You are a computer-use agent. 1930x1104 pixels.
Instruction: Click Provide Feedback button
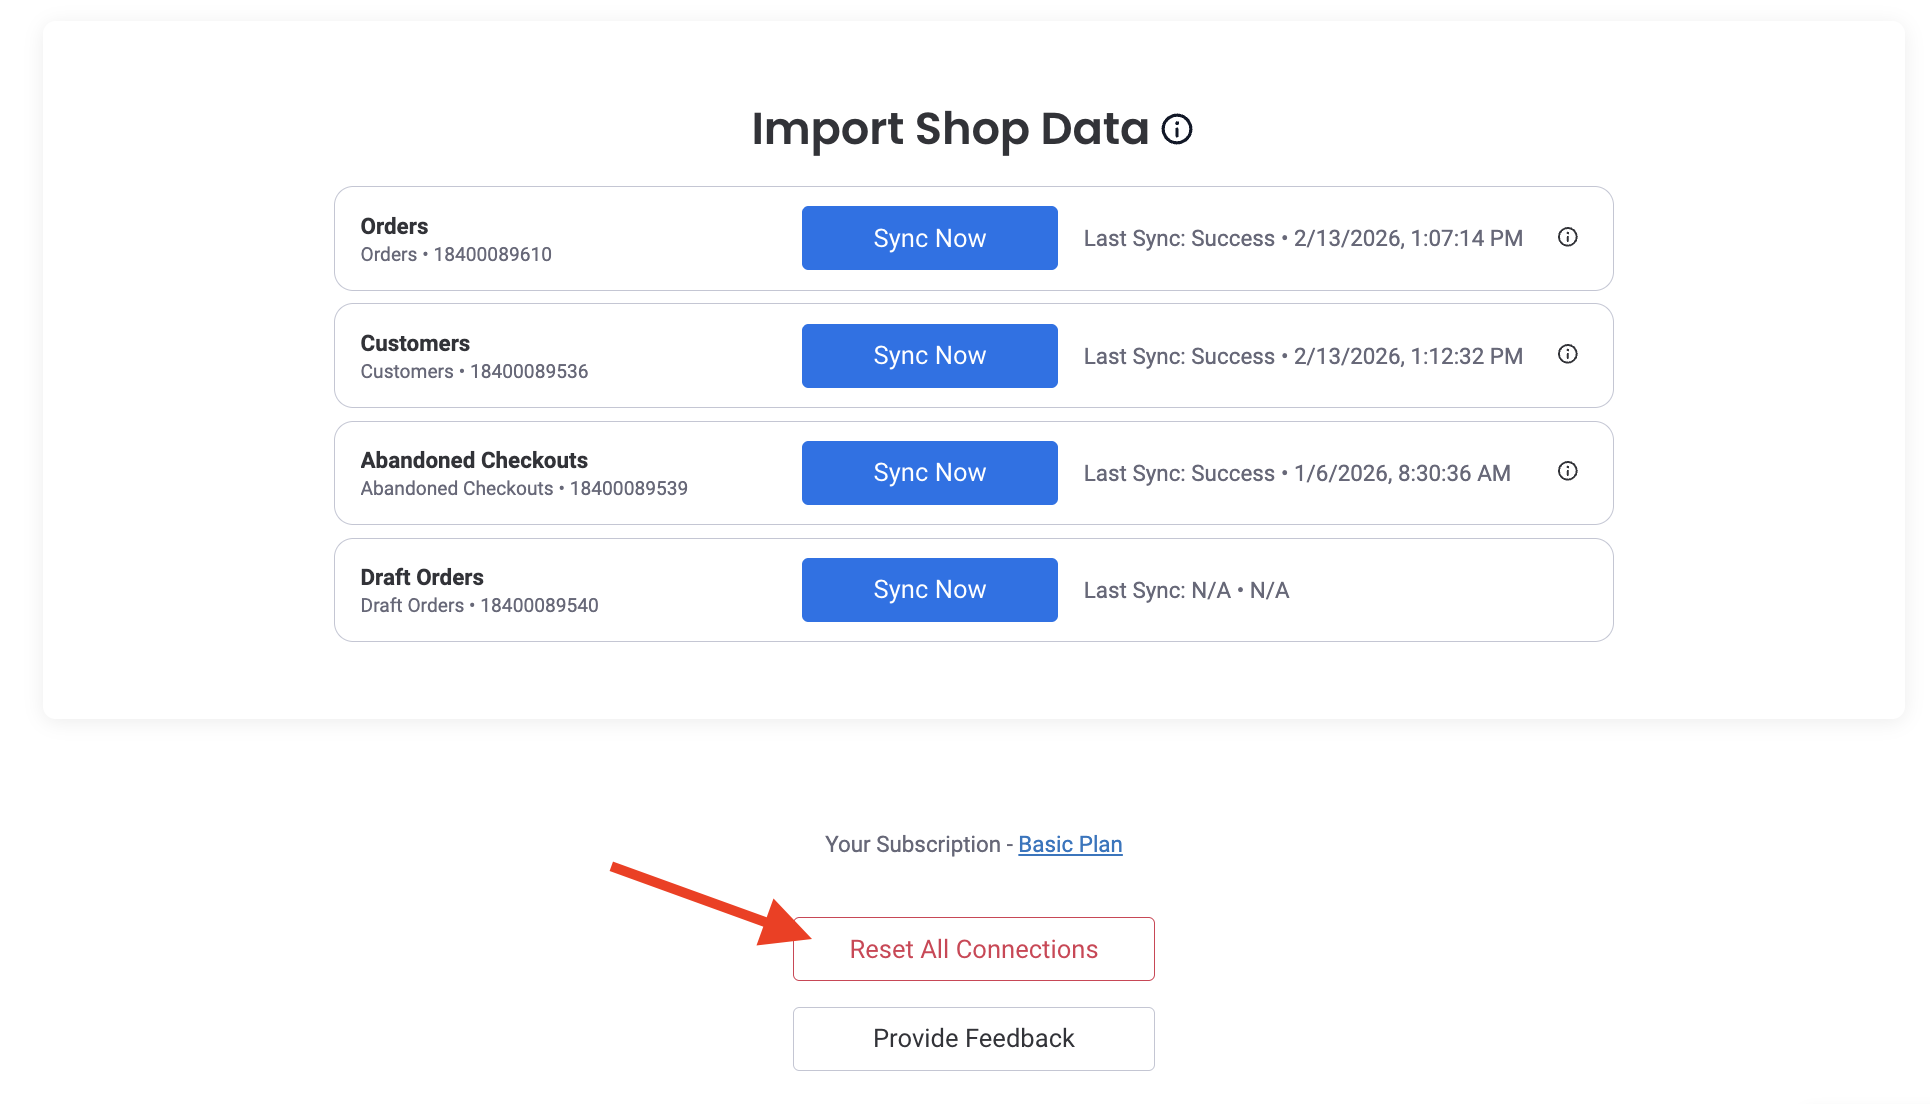[x=973, y=1038]
